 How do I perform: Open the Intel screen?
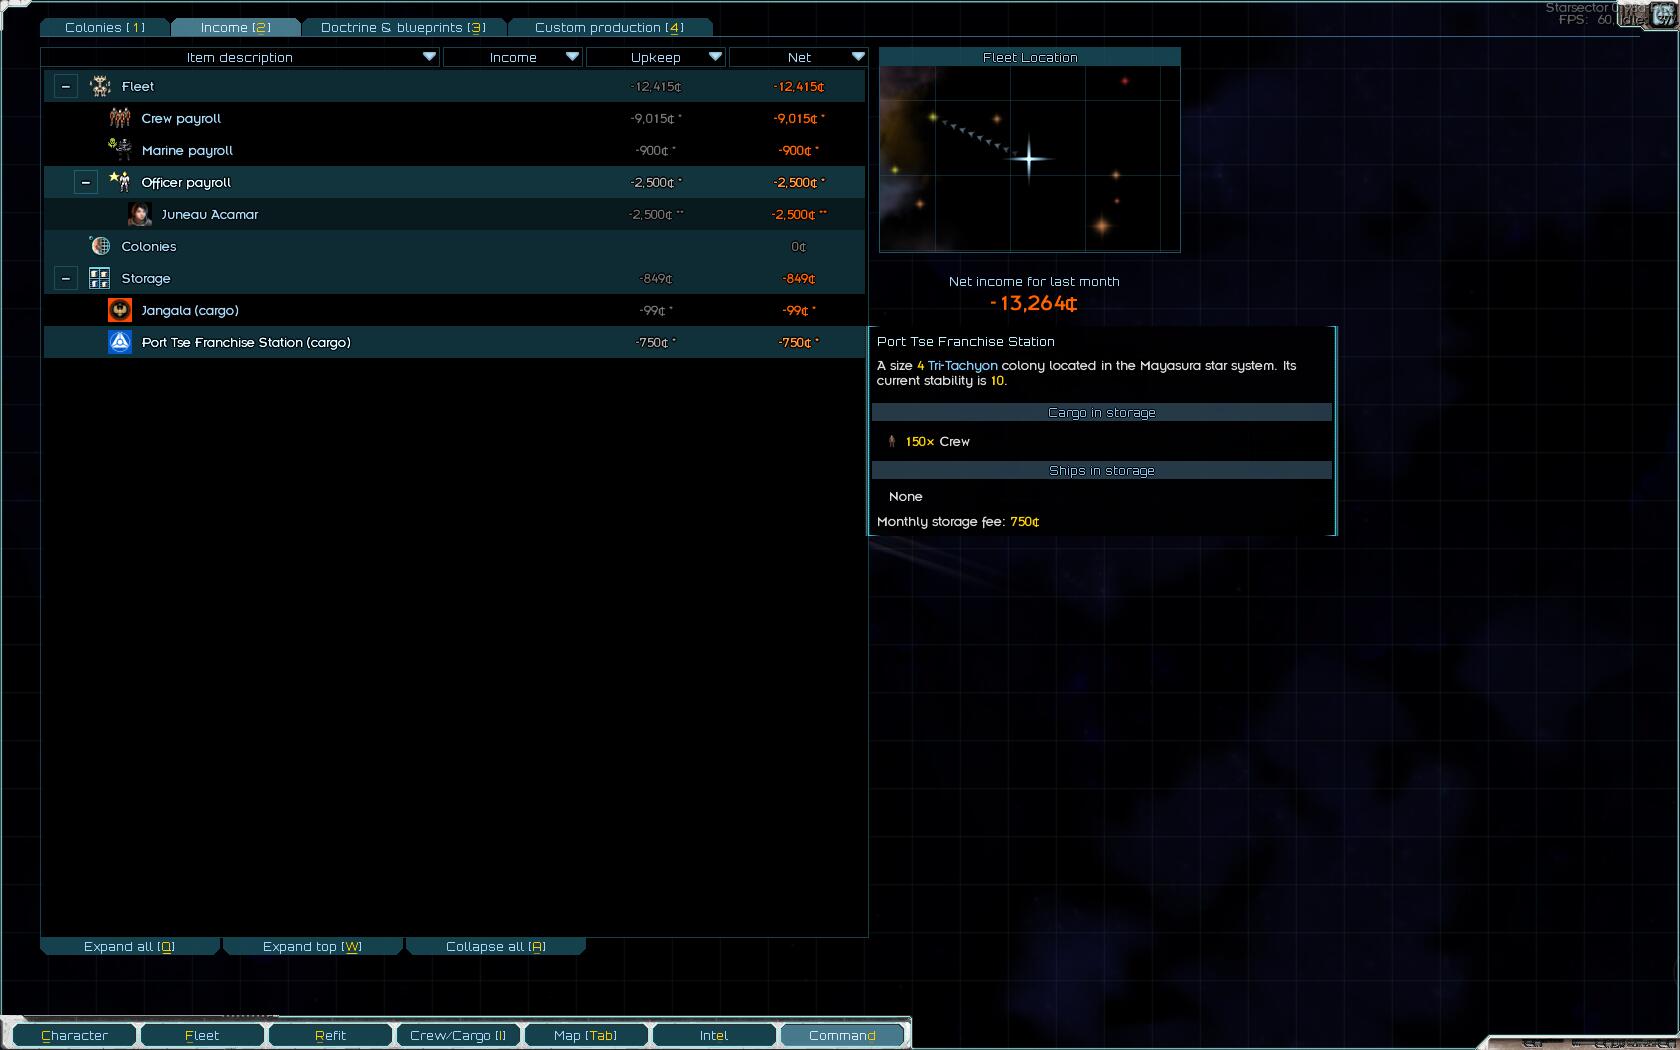714,1035
